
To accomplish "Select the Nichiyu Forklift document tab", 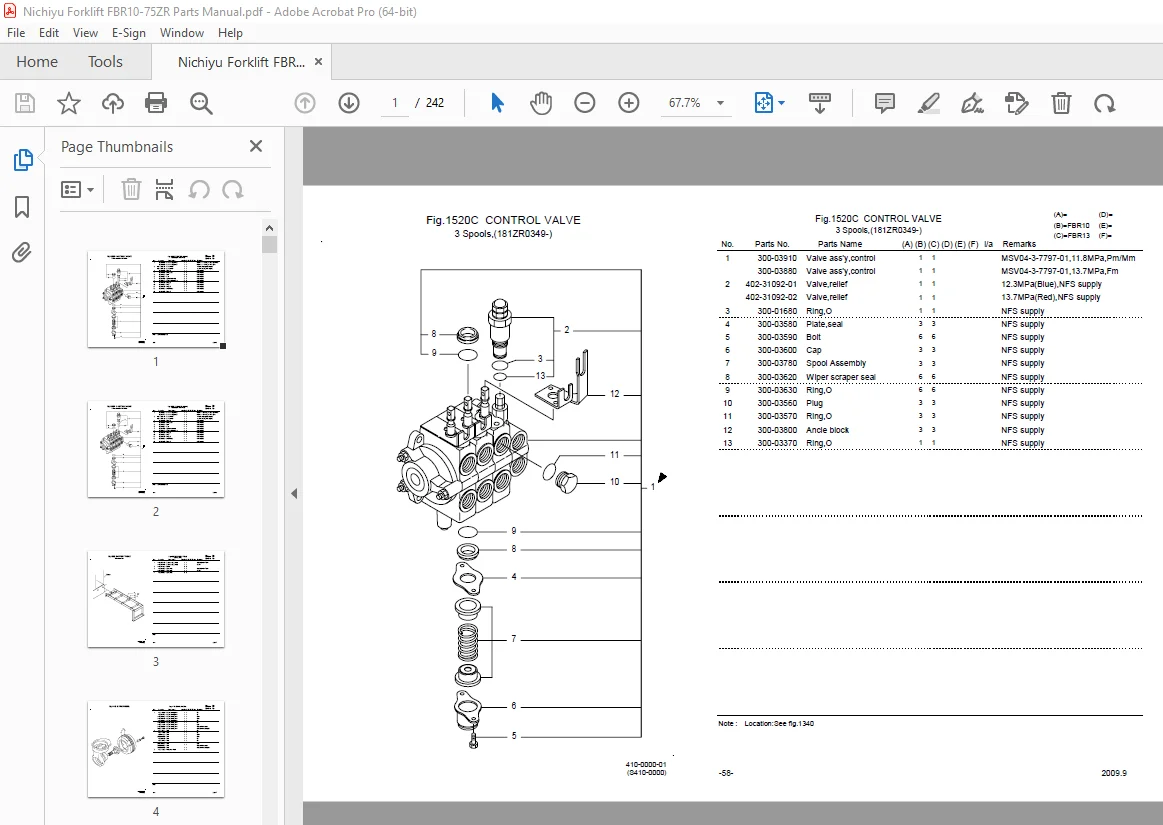I will click(241, 62).
